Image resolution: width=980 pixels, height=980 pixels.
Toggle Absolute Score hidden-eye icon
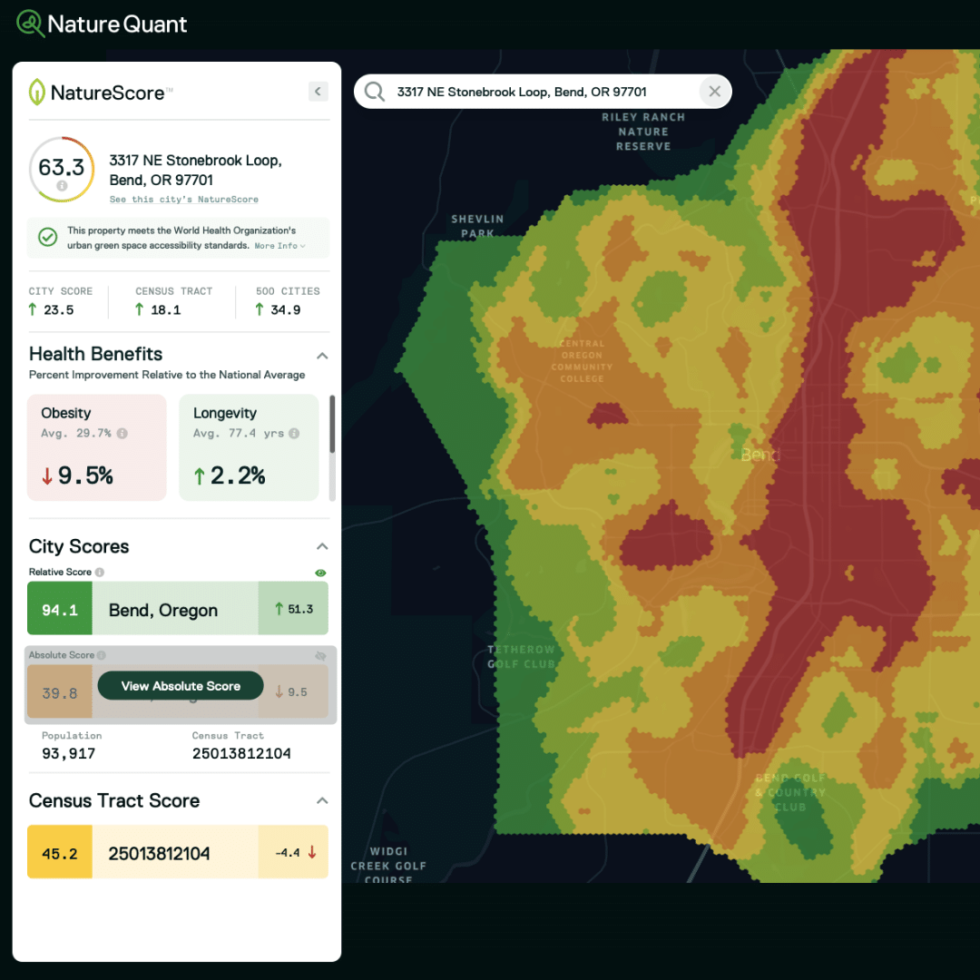(321, 656)
